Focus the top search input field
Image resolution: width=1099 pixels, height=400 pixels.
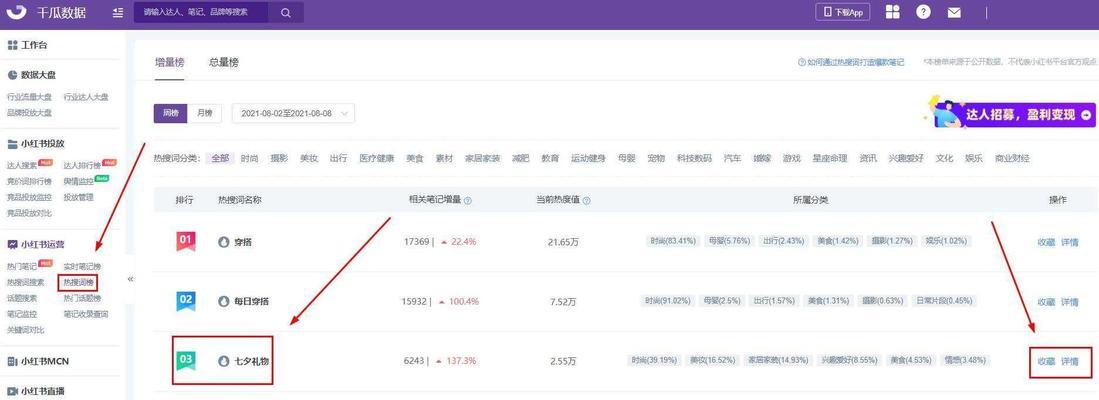click(202, 13)
